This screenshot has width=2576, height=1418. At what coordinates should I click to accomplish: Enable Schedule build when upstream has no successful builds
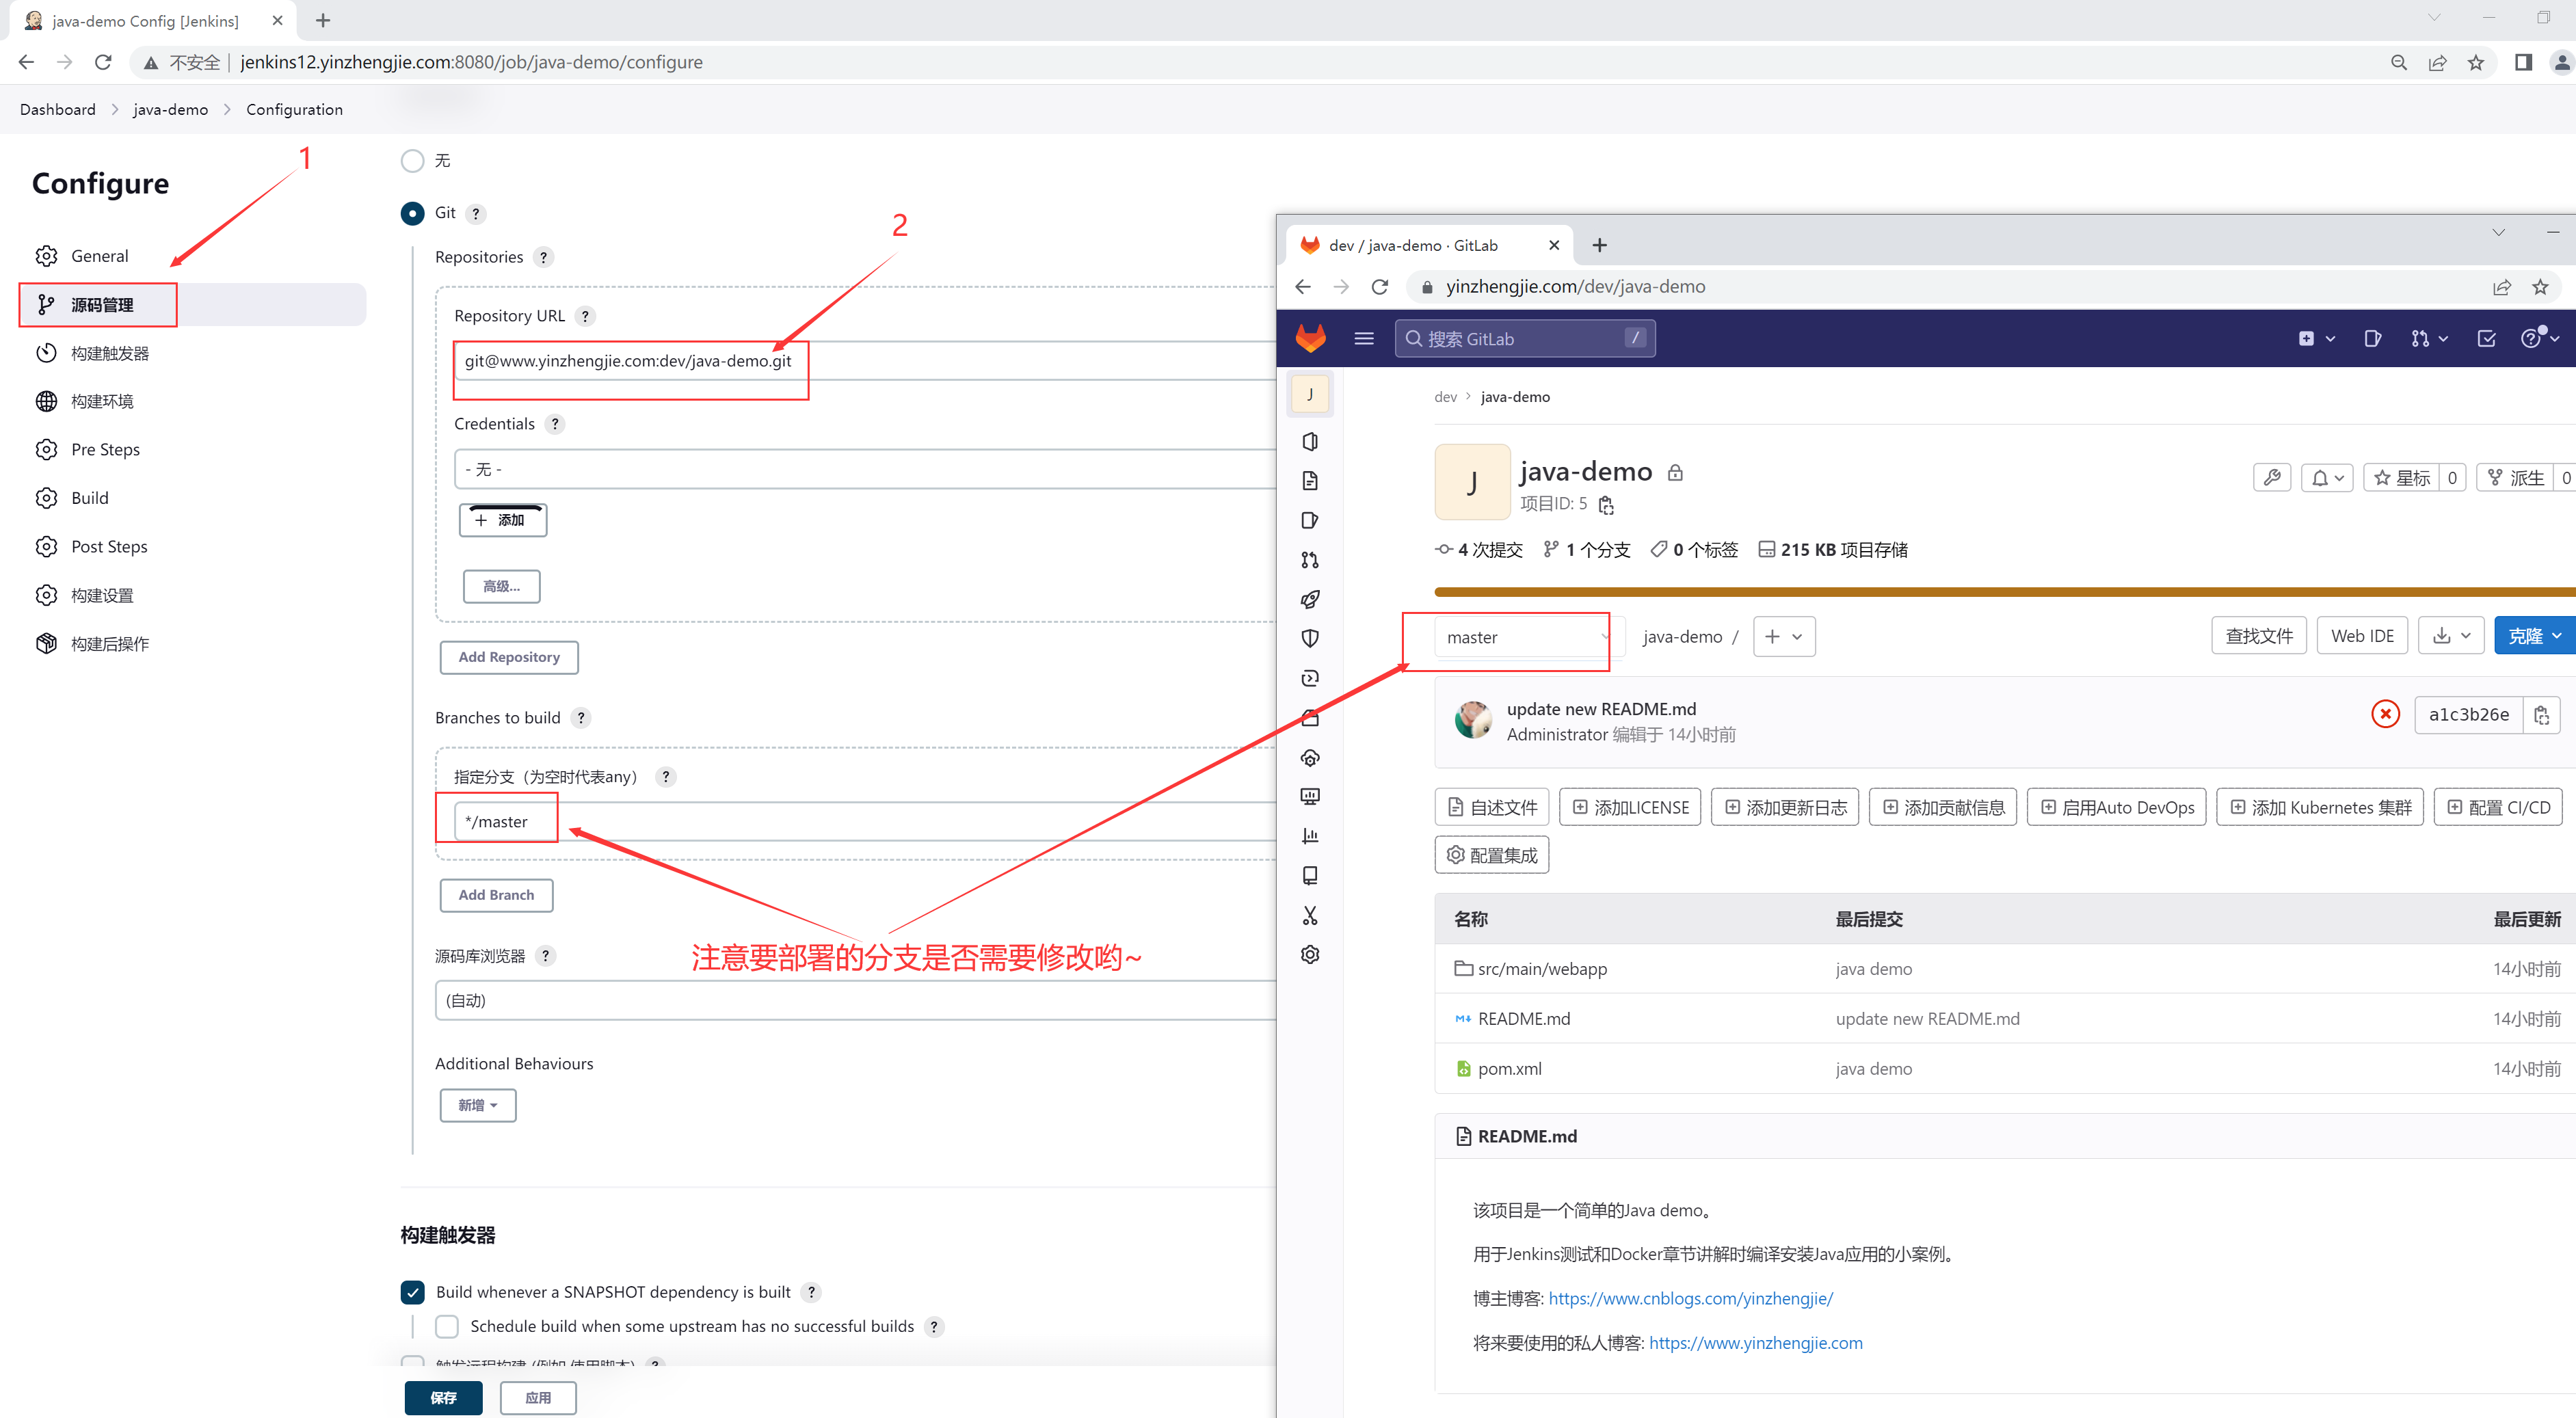pyautogui.click(x=447, y=1326)
